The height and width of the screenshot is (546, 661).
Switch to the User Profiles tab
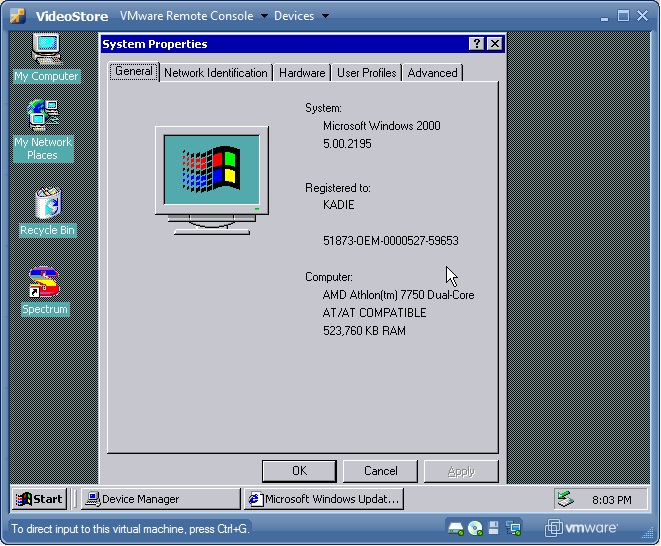366,73
